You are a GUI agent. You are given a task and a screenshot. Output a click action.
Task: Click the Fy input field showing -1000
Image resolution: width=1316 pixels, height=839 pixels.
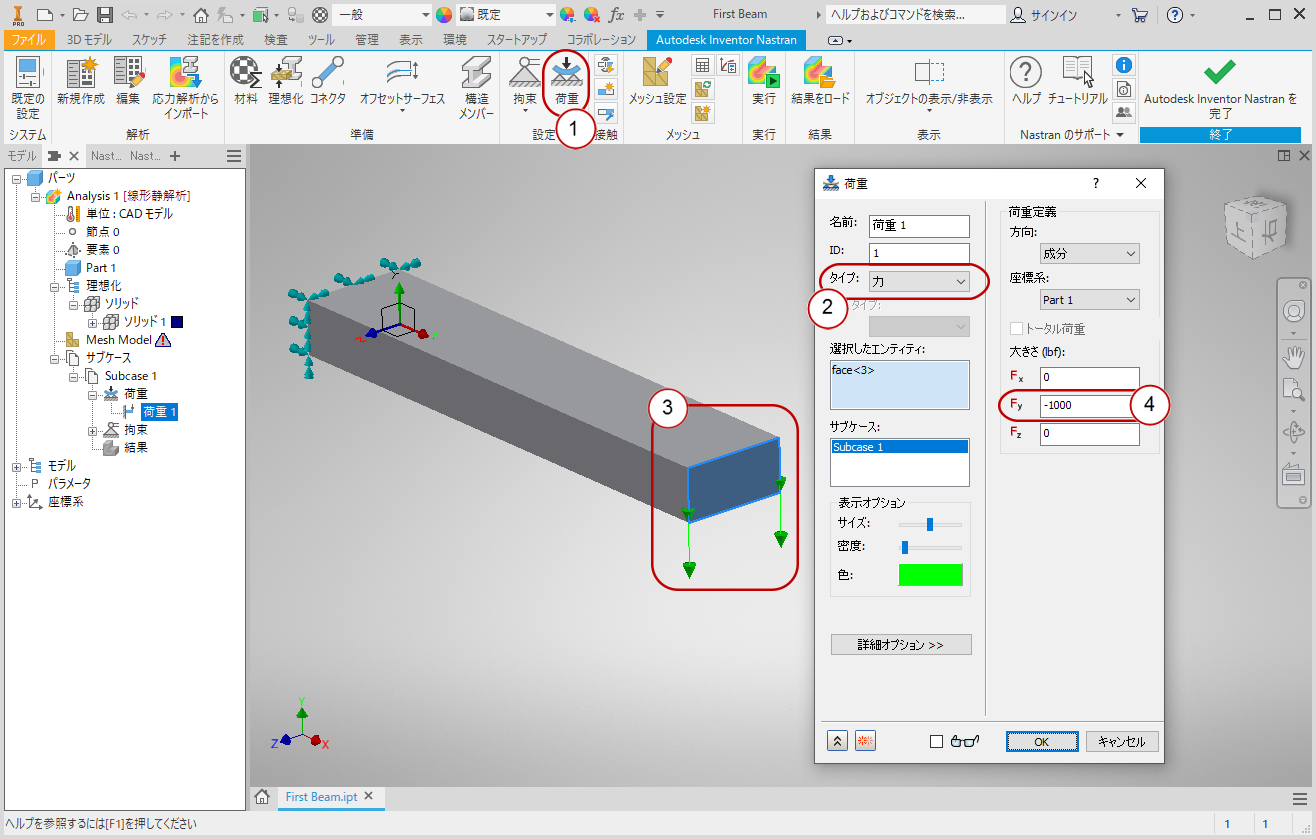point(1090,406)
